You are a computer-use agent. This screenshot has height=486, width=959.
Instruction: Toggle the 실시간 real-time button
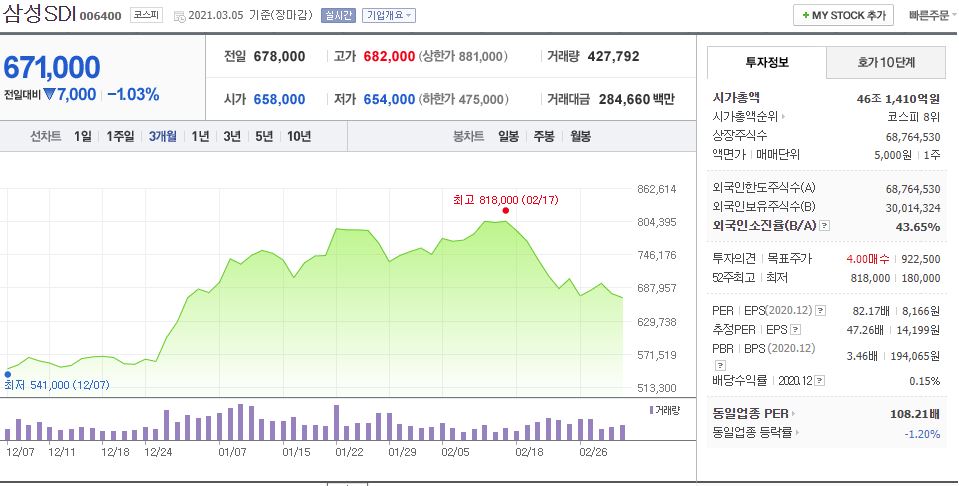coord(338,16)
